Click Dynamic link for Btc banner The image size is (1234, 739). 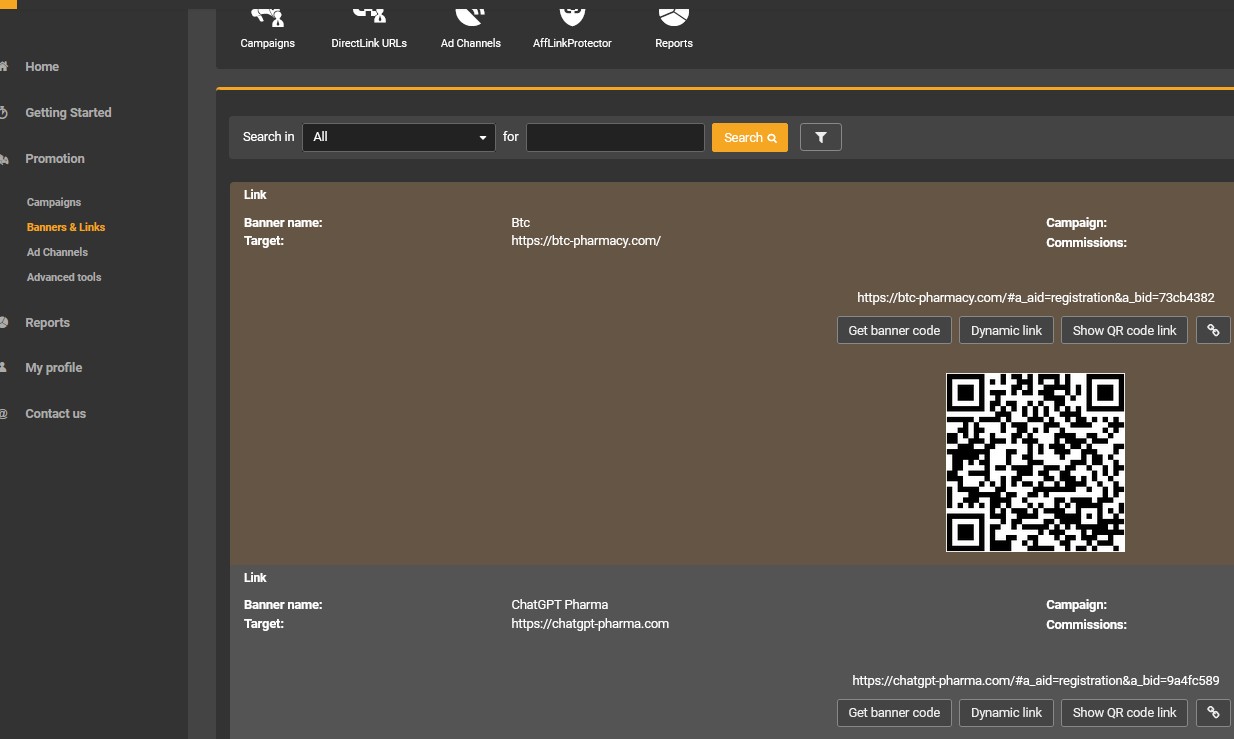pos(1006,330)
